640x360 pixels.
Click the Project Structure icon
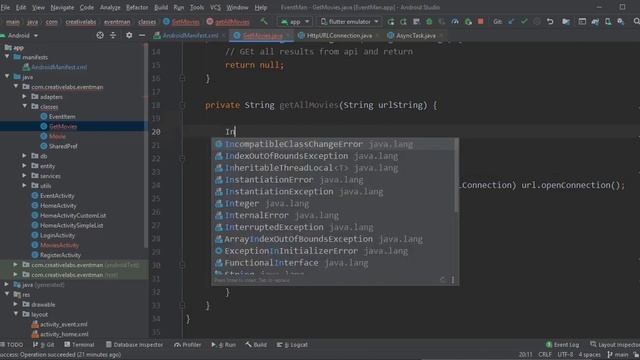pos(566,22)
